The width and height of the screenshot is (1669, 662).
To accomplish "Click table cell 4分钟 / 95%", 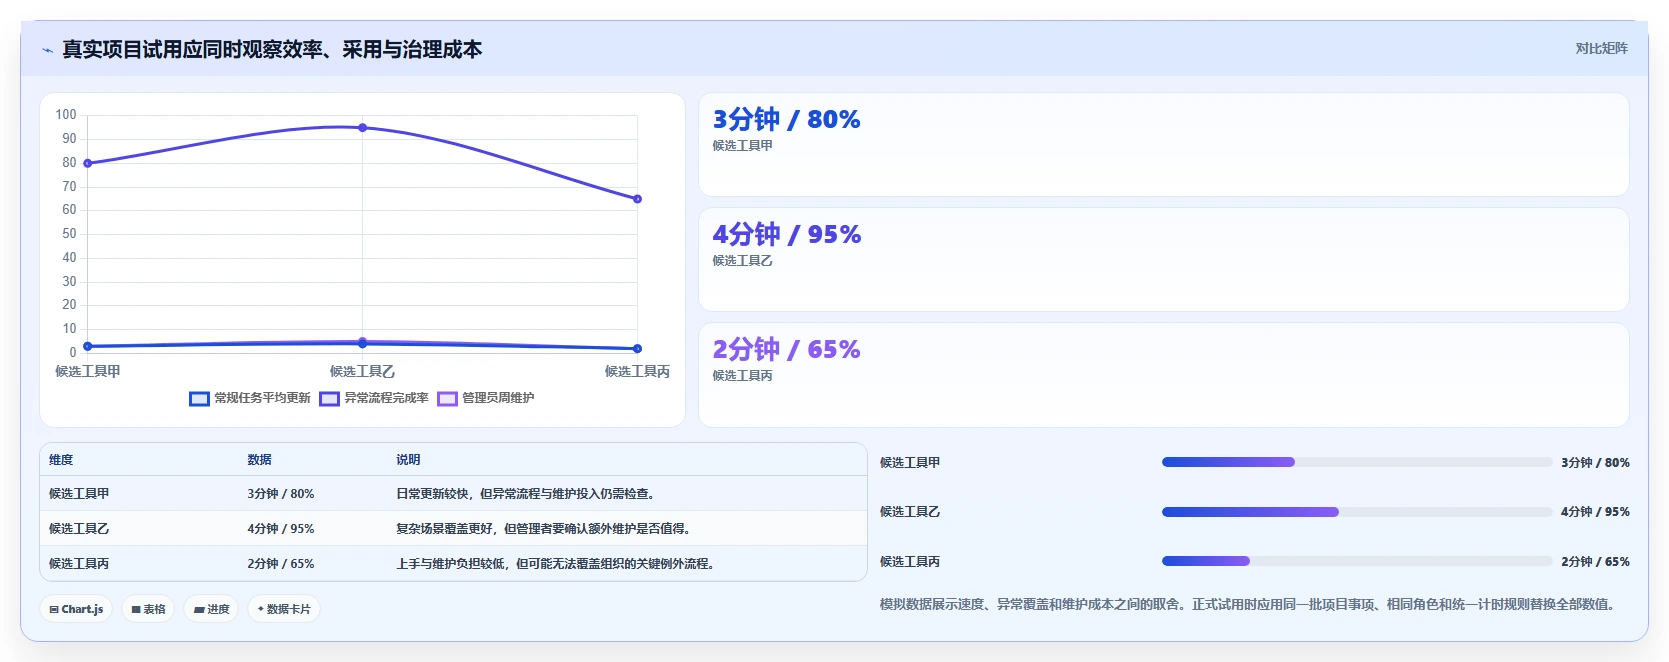I will tap(281, 529).
